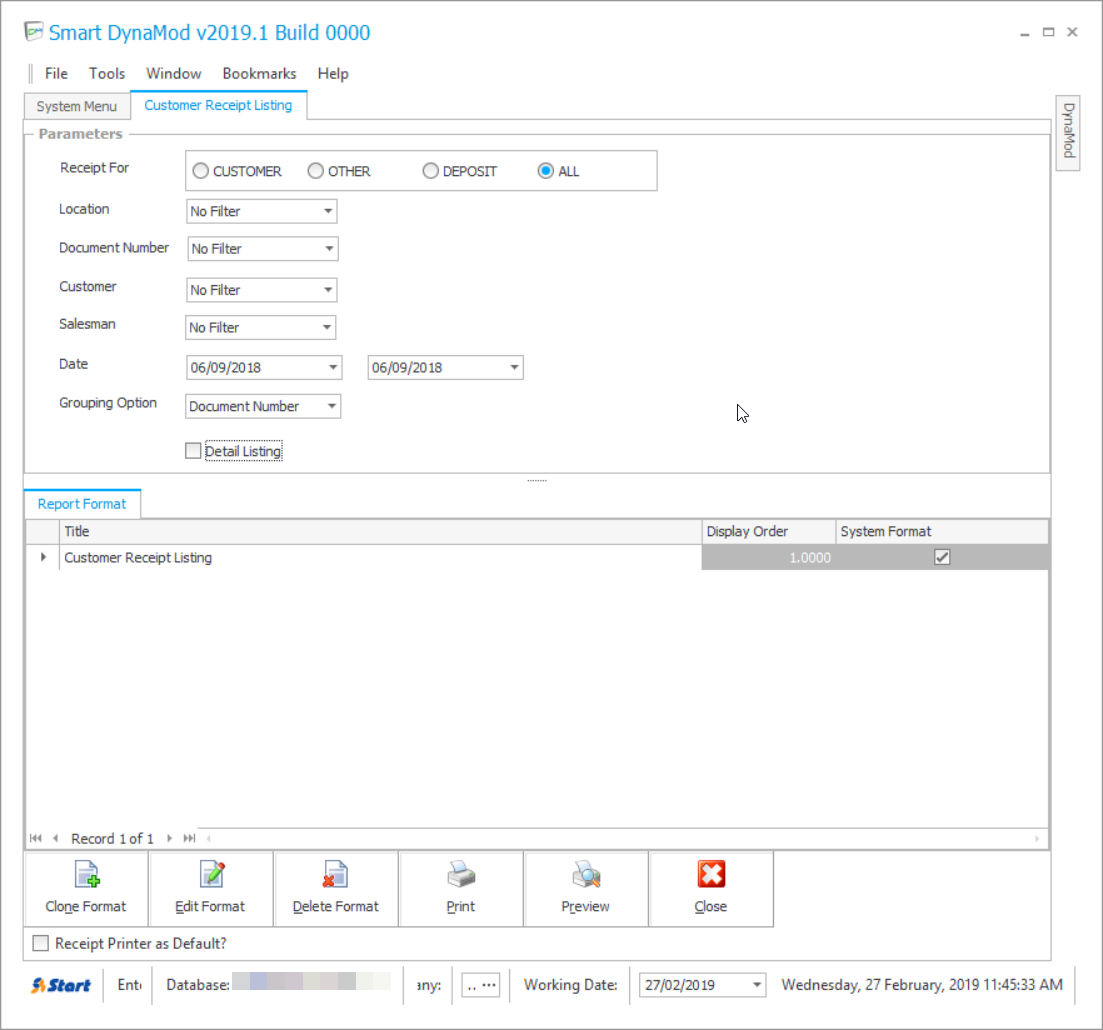Image resolution: width=1103 pixels, height=1030 pixels.
Task: Open the Document Number filter dropdown
Action: (329, 248)
